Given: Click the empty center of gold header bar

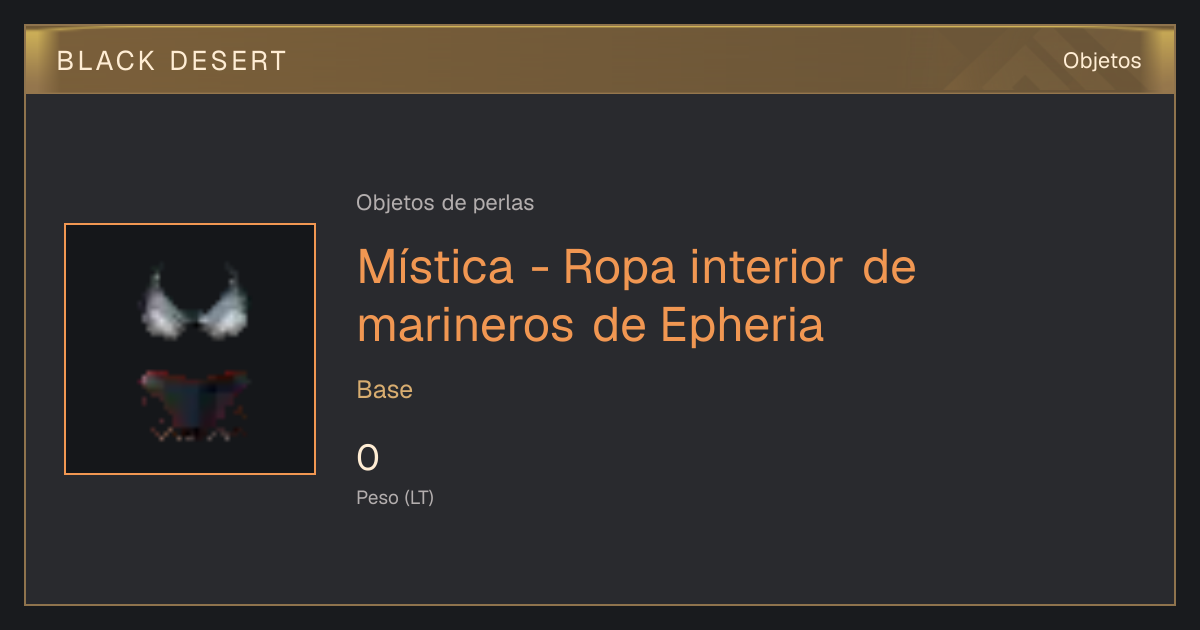Looking at the screenshot, I should (x=600, y=61).
